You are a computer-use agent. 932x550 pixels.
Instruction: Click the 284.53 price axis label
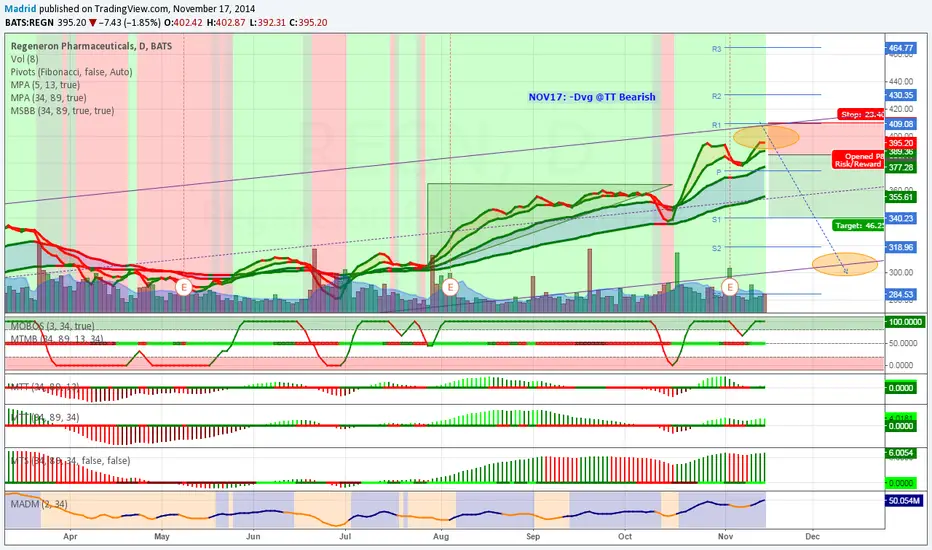click(x=901, y=294)
